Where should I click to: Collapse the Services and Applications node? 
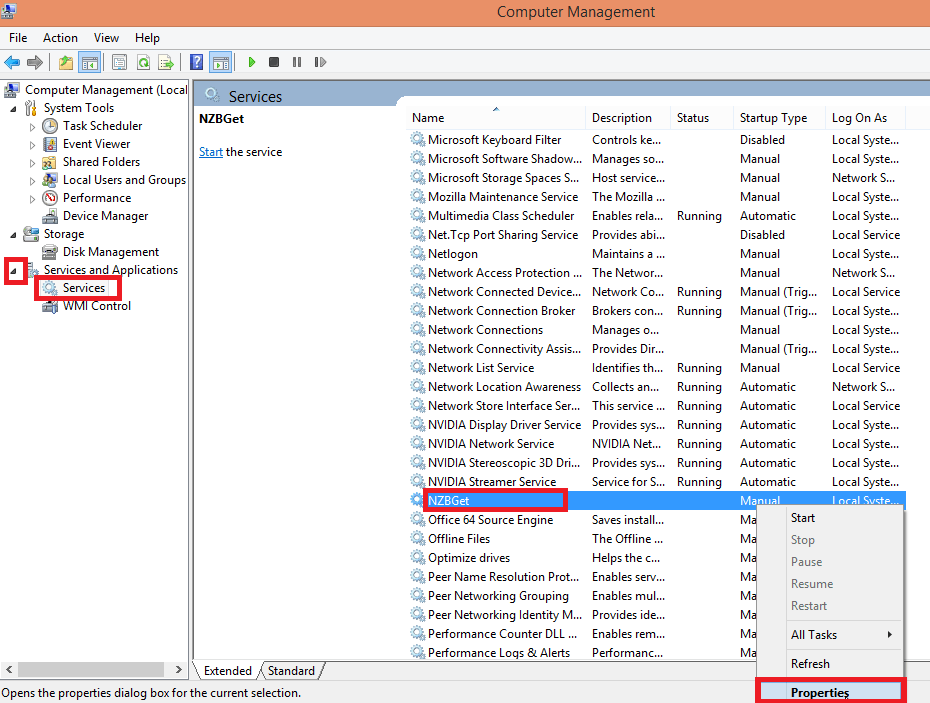(x=14, y=270)
